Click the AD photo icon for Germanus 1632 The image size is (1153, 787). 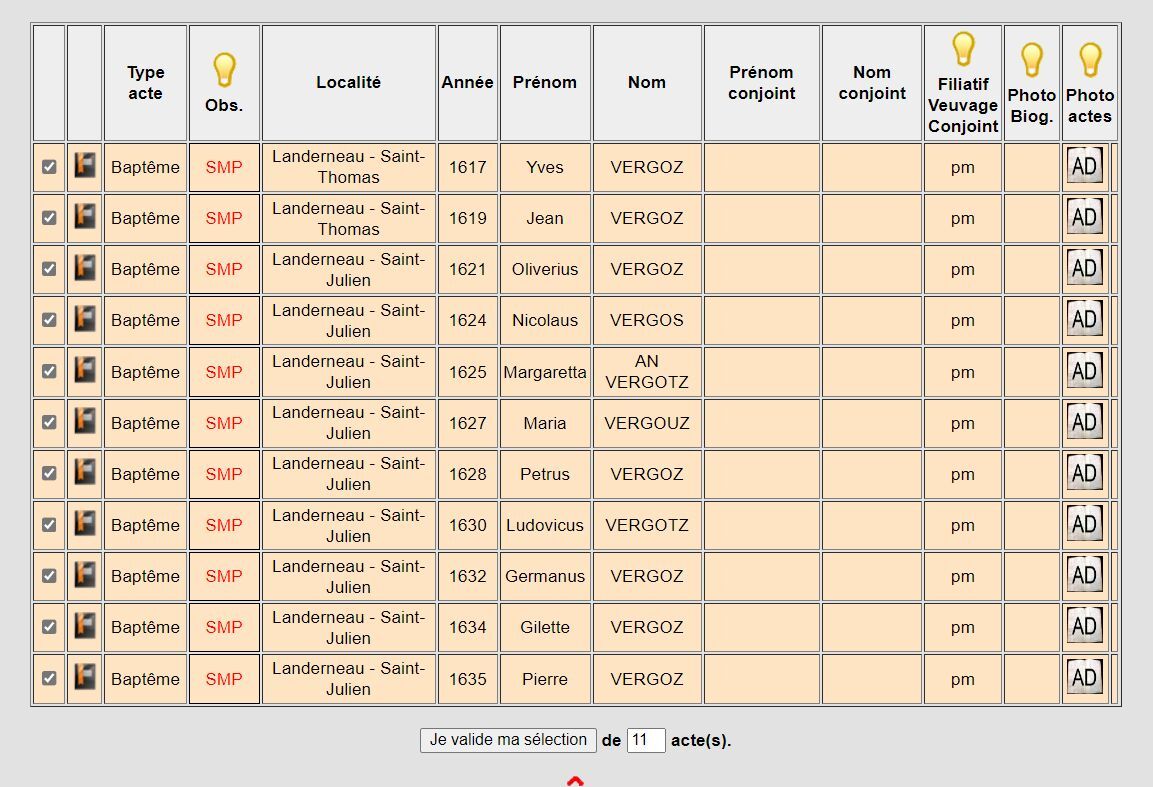click(x=1085, y=575)
